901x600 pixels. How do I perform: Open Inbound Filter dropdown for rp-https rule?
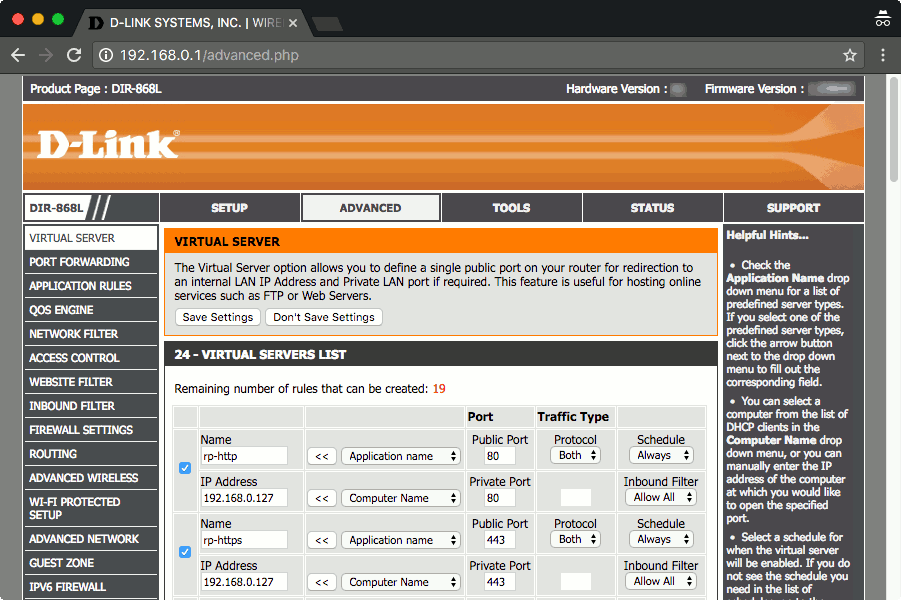click(x=661, y=581)
